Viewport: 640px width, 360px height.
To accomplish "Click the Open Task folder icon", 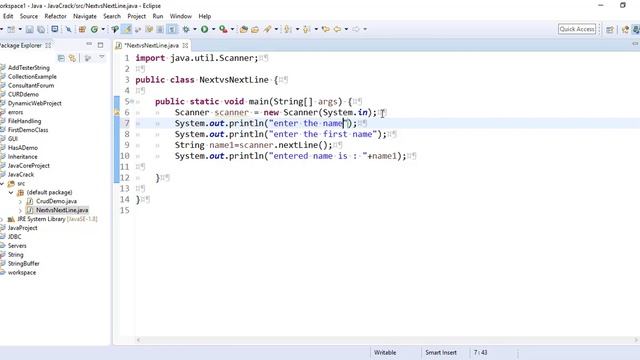I will 255,29.
